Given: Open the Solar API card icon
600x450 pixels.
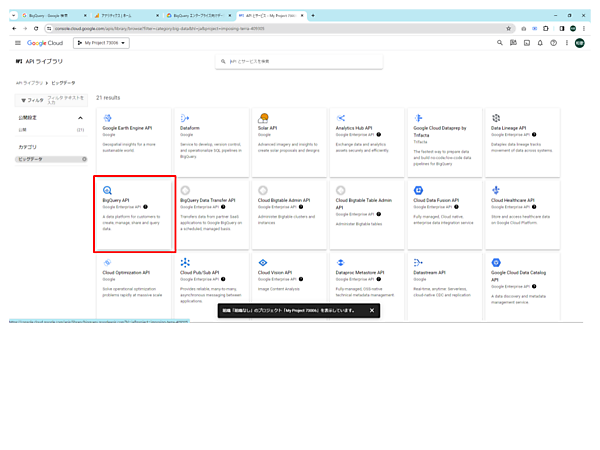Looking at the screenshot, I should coord(263,118).
